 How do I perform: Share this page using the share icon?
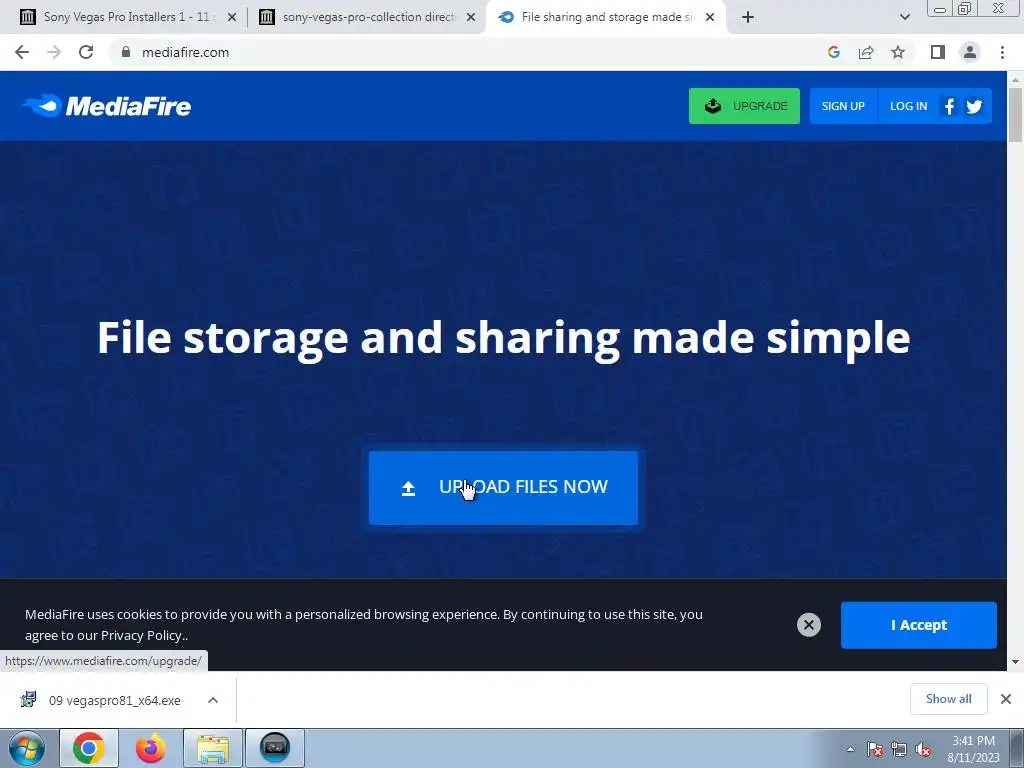[866, 52]
